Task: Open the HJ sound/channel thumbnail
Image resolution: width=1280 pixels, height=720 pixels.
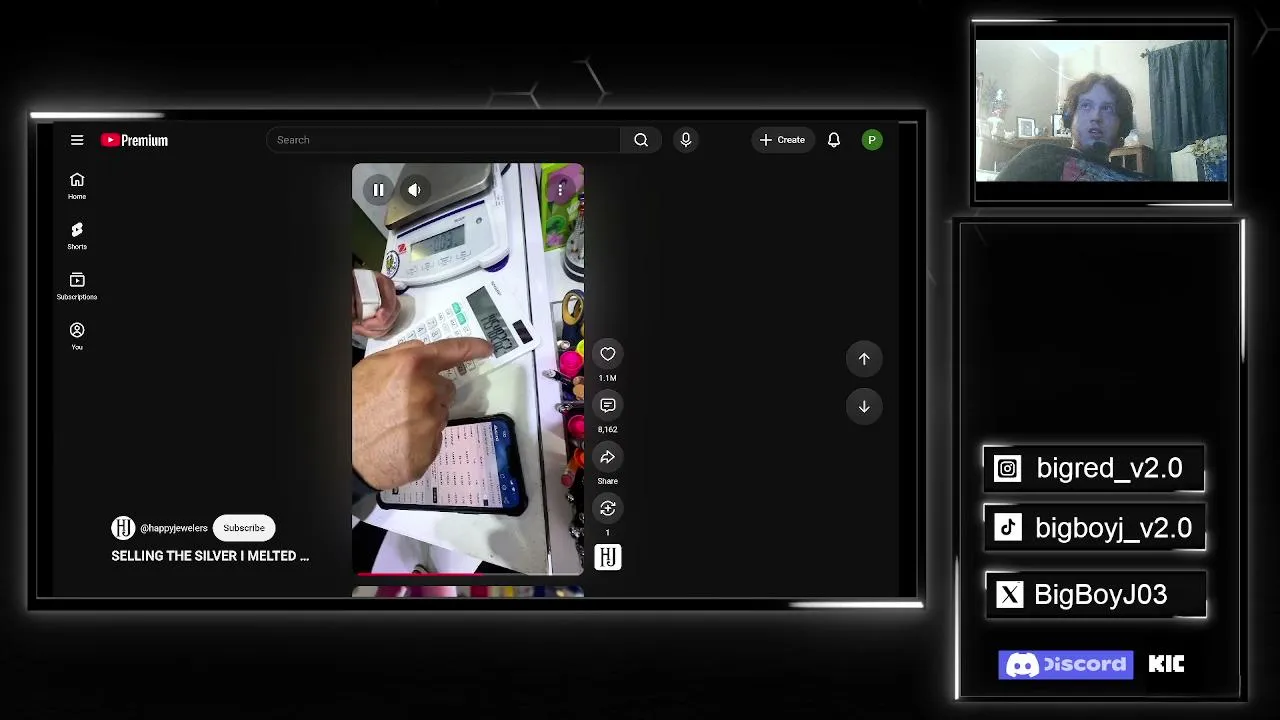Action: 608,557
